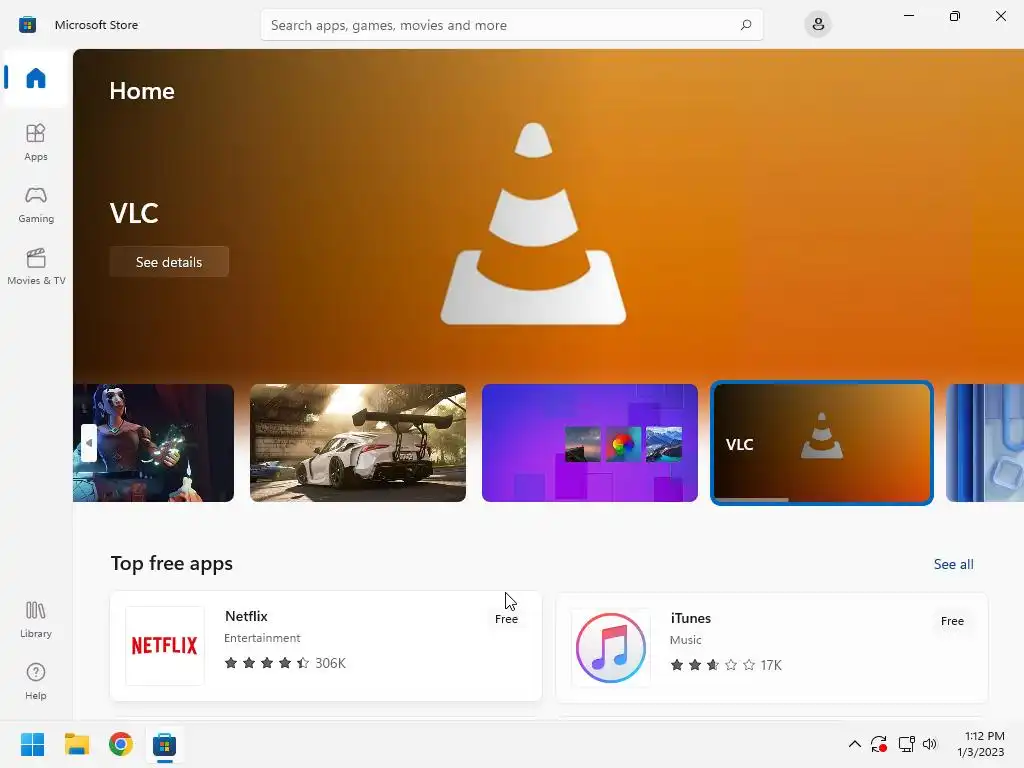Select the purple themes carousel thumbnail
Viewport: 1024px width, 768px height.
590,443
